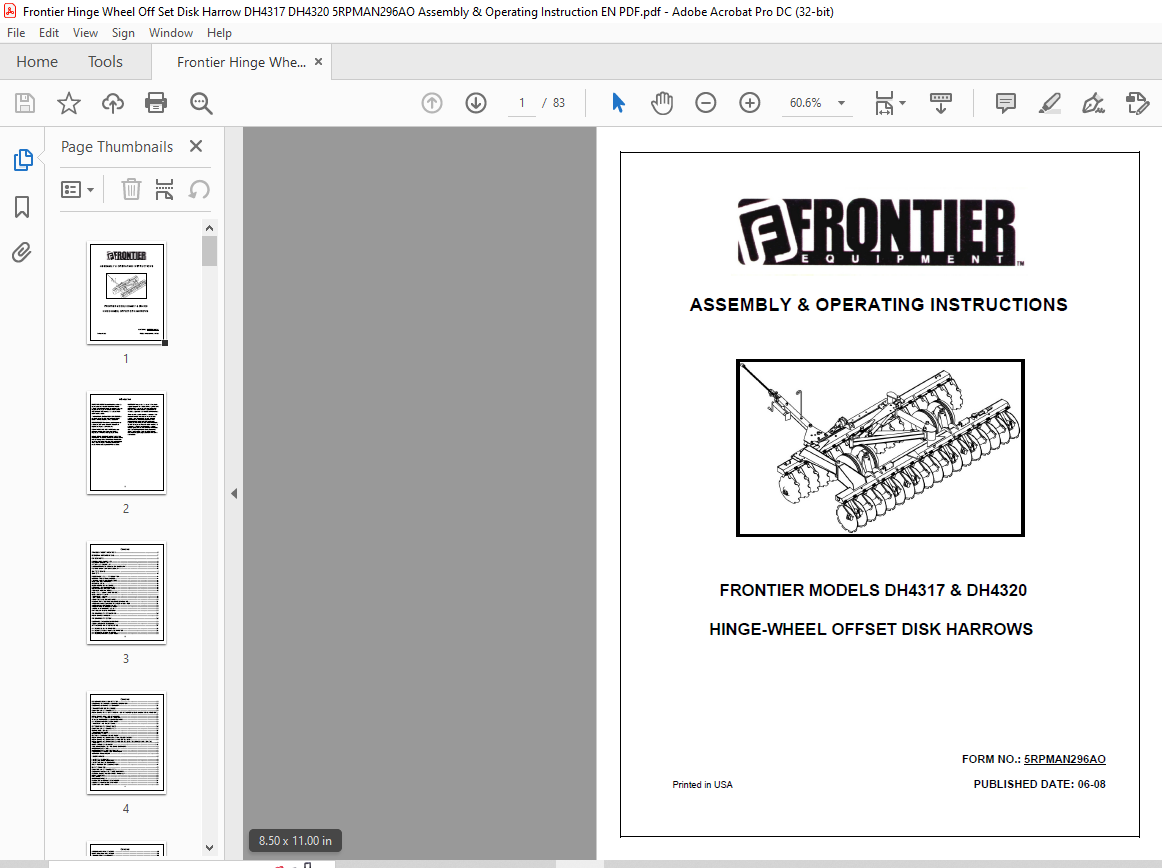
Task: Click the 8.50 x 11.00 in page size label
Action: [x=295, y=841]
